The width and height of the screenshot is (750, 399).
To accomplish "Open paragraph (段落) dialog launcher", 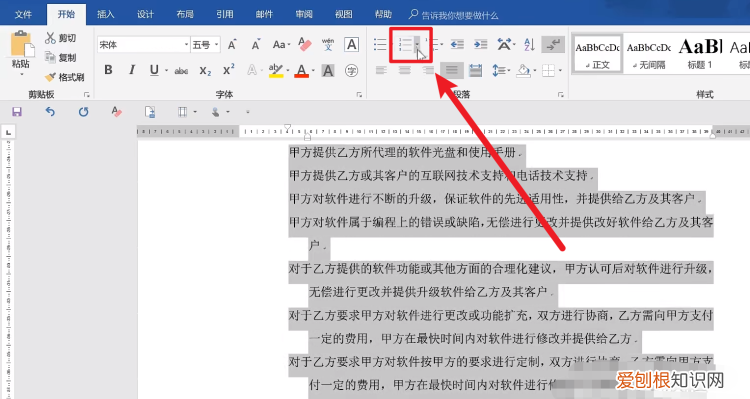I will tap(561, 95).
